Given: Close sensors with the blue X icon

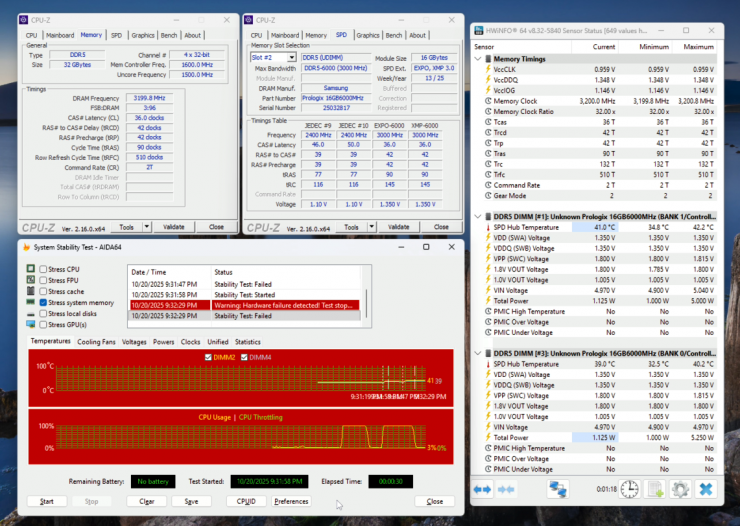Looking at the screenshot, I should coord(706,489).
